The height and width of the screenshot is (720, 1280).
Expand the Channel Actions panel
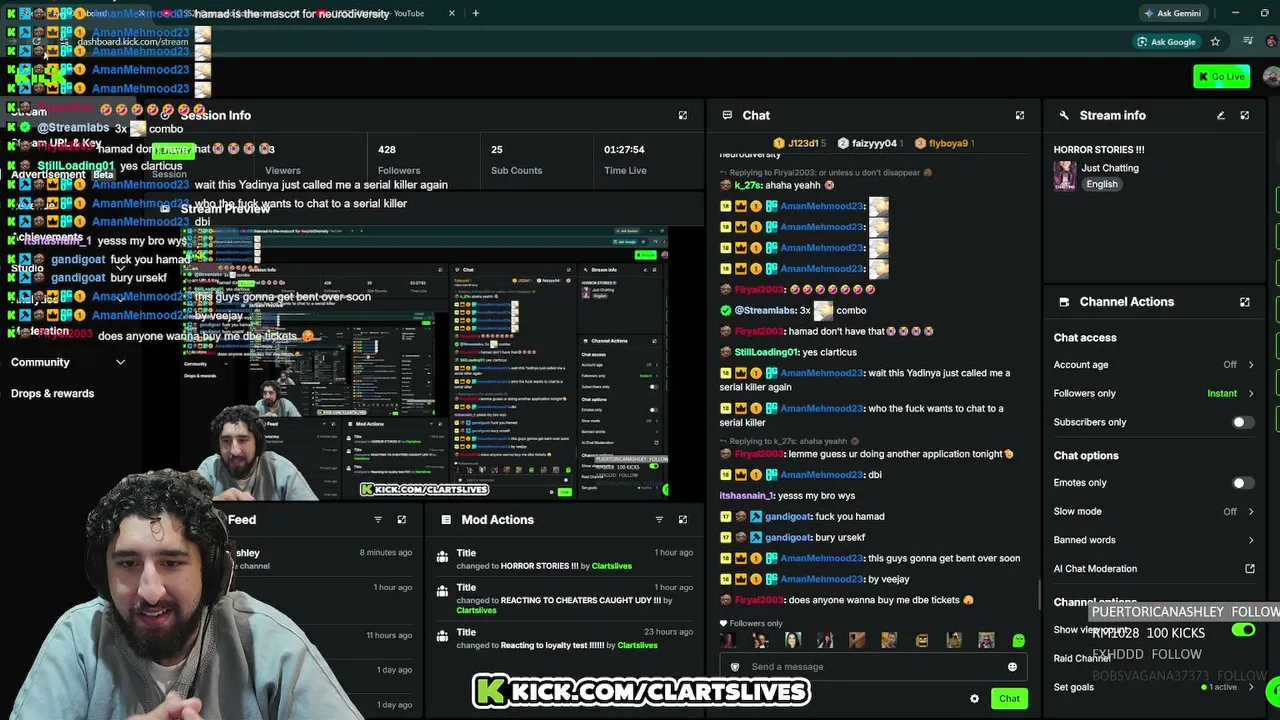click(1245, 301)
